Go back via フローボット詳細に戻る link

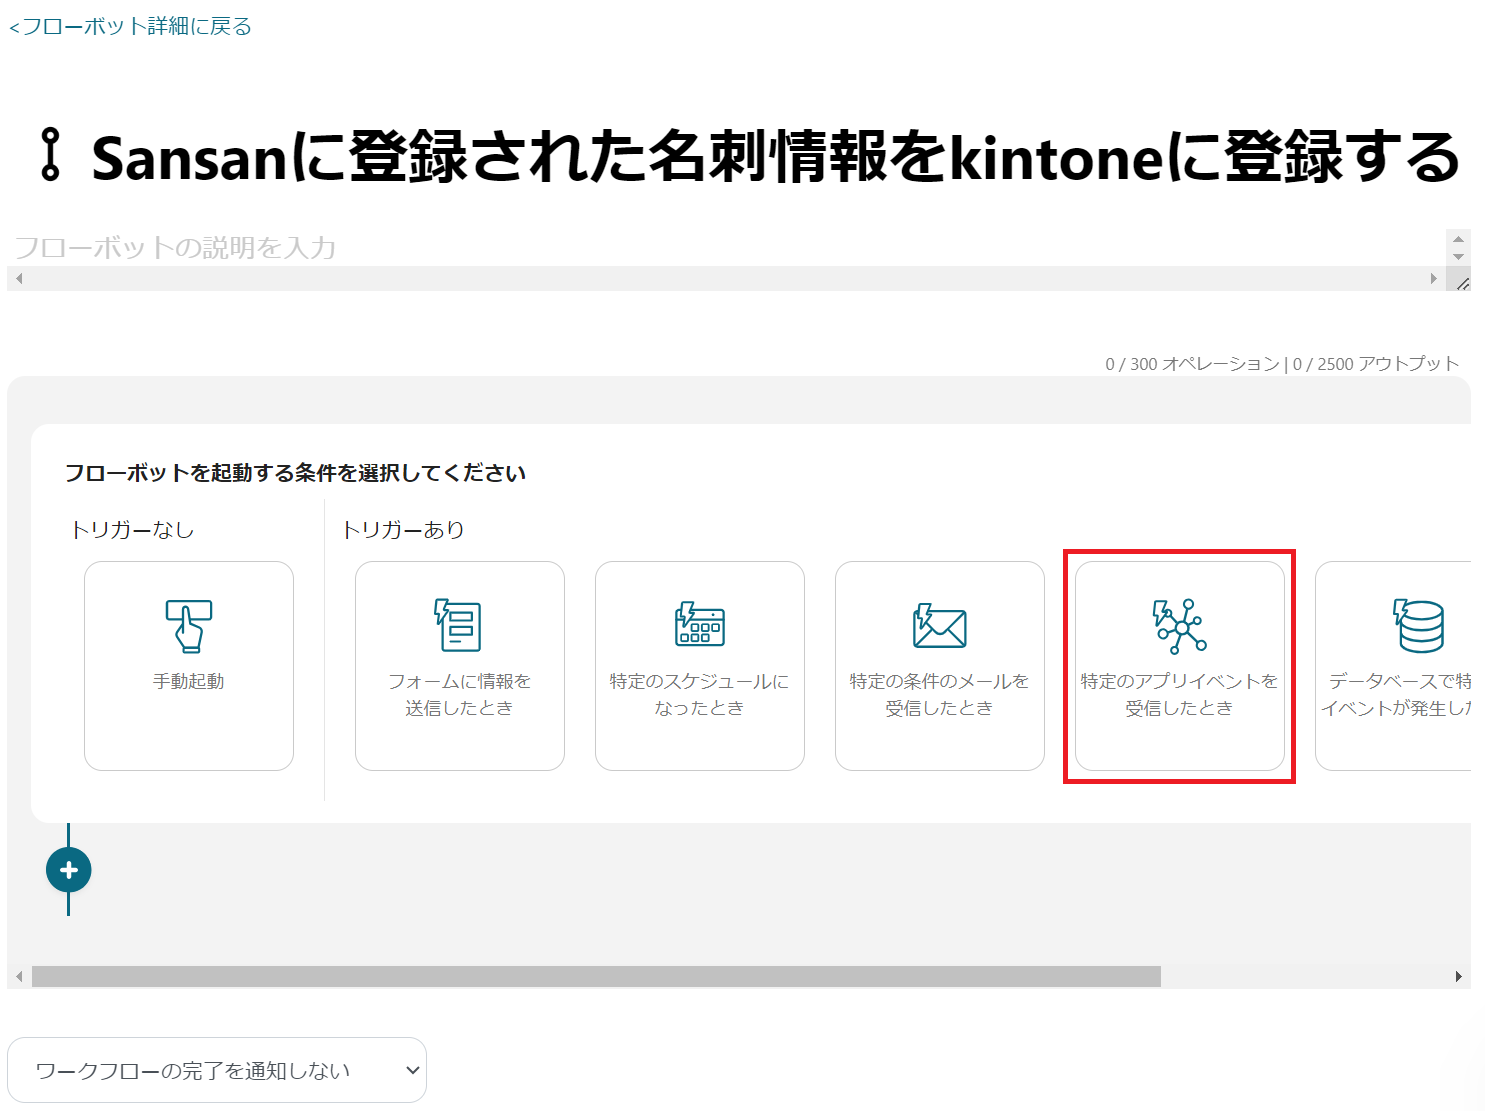coord(130,26)
